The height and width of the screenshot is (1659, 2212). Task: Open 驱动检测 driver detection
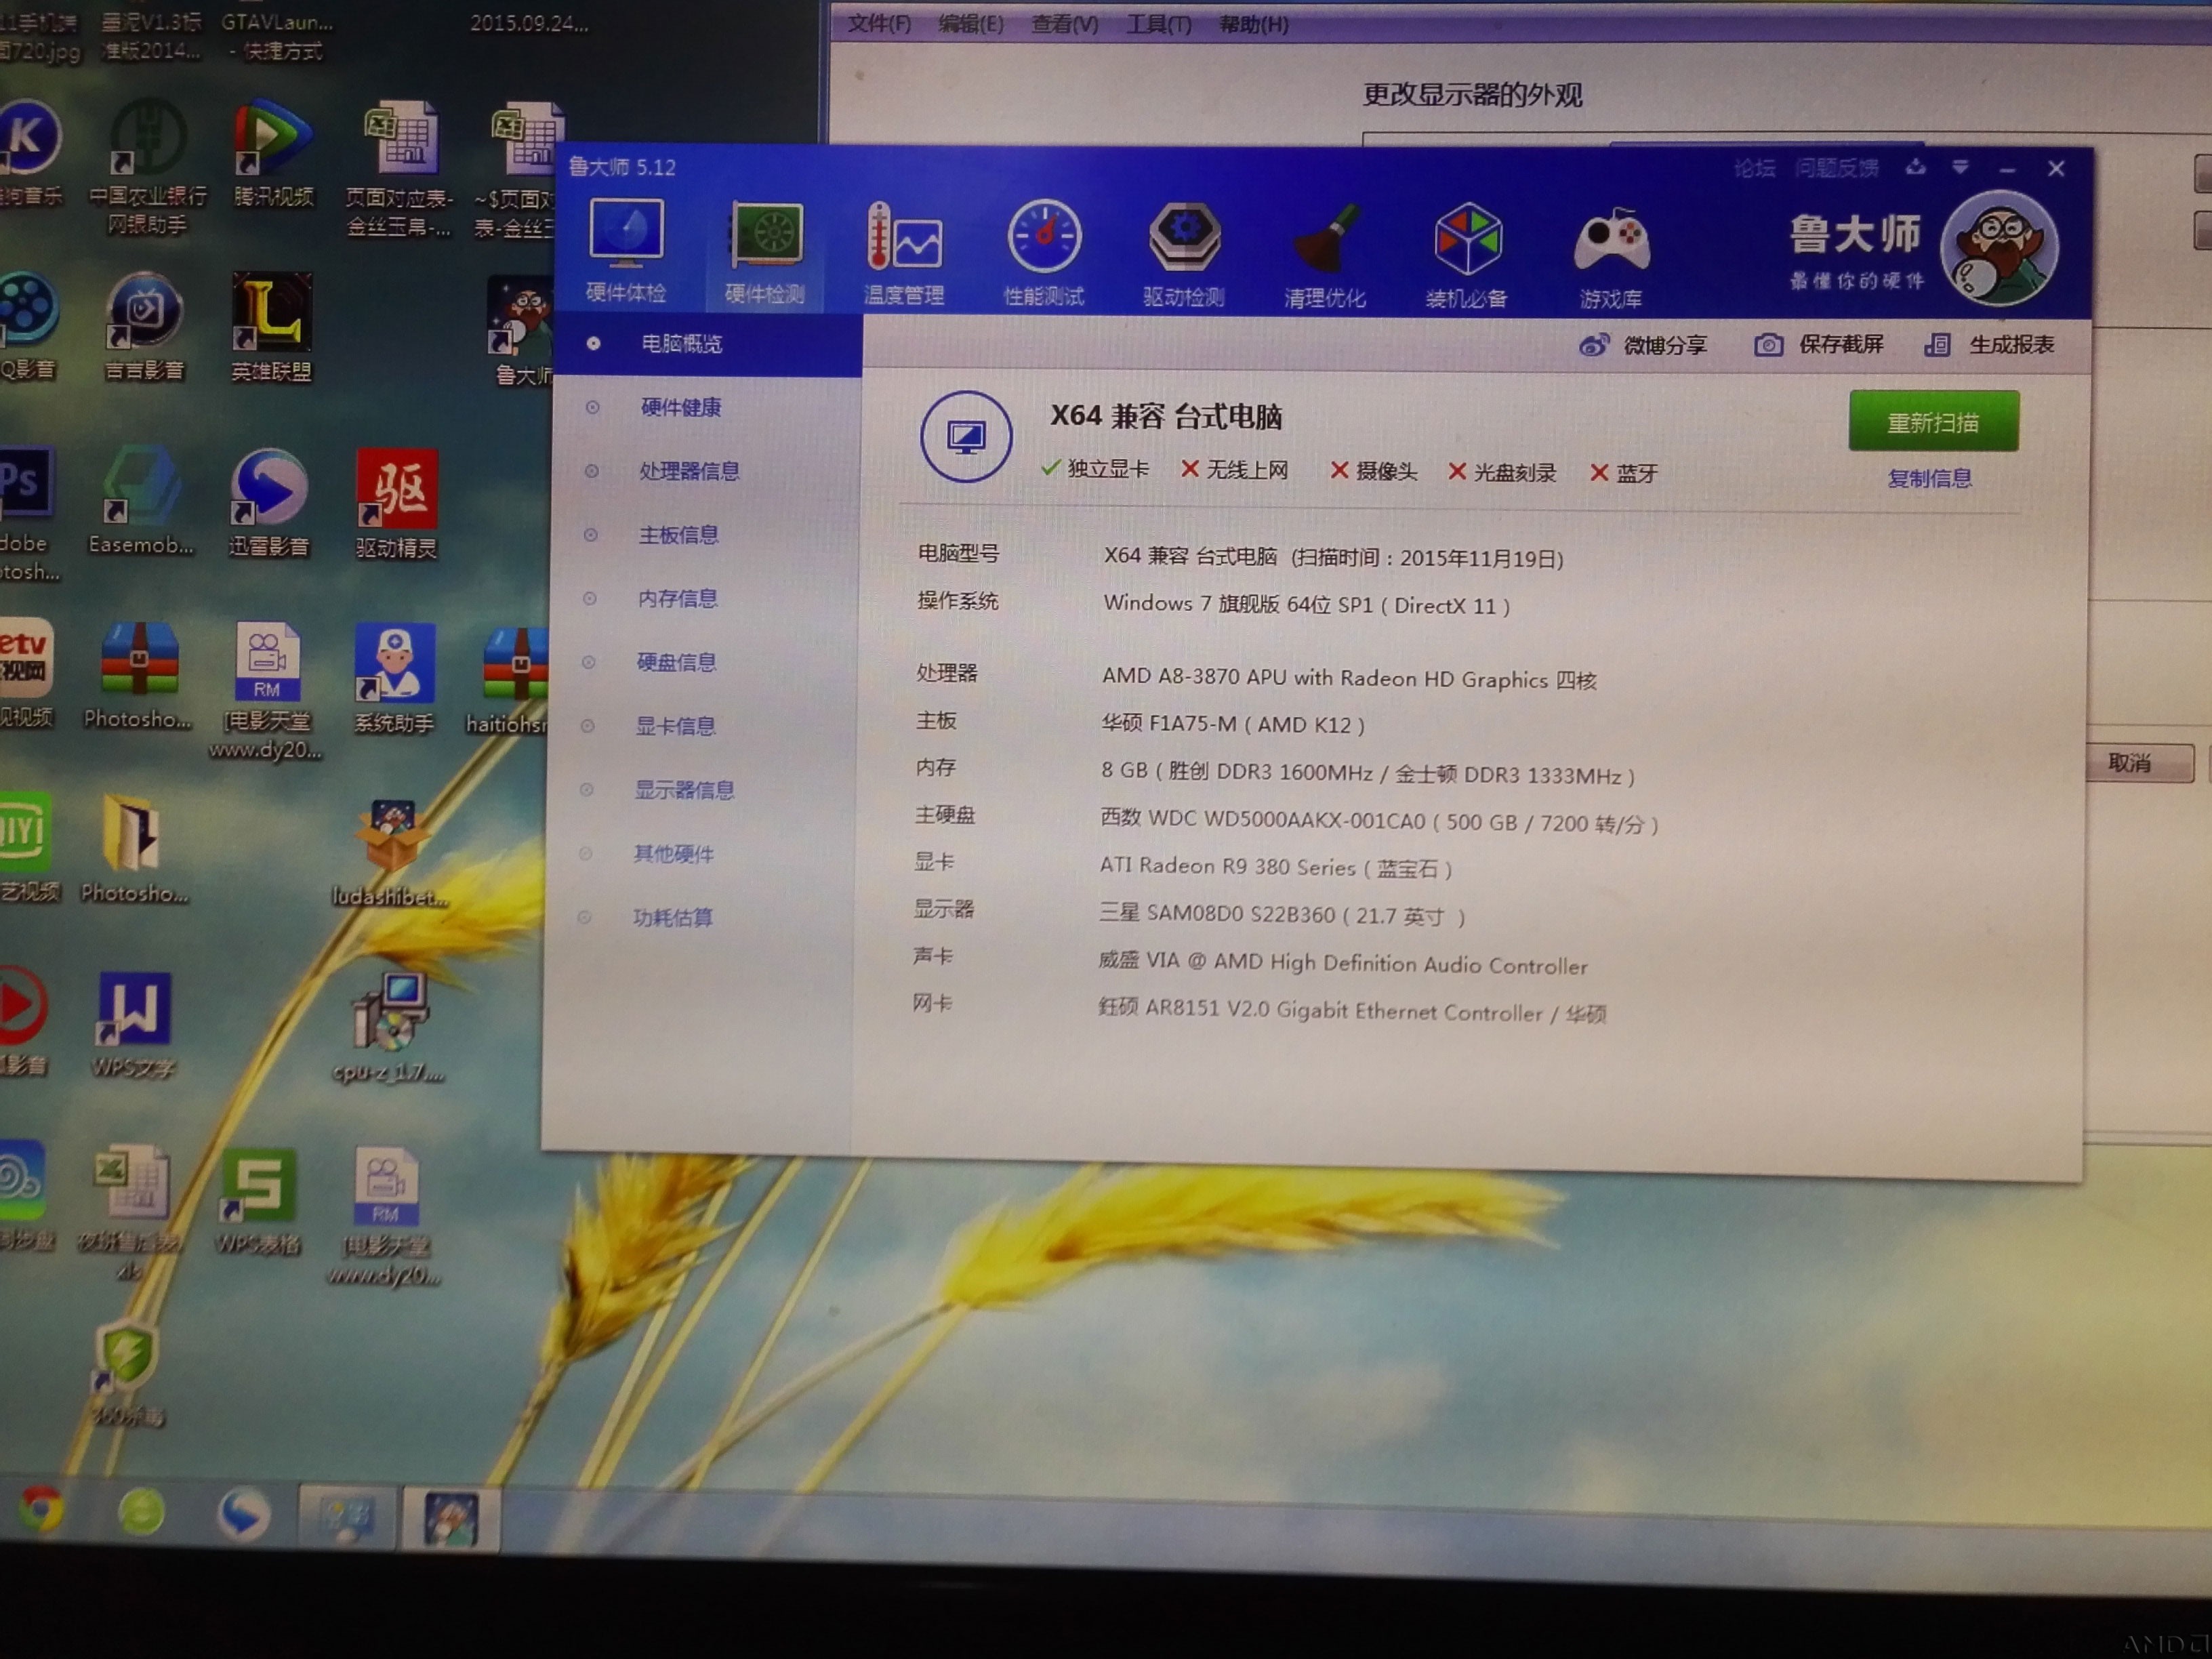click(x=1184, y=255)
